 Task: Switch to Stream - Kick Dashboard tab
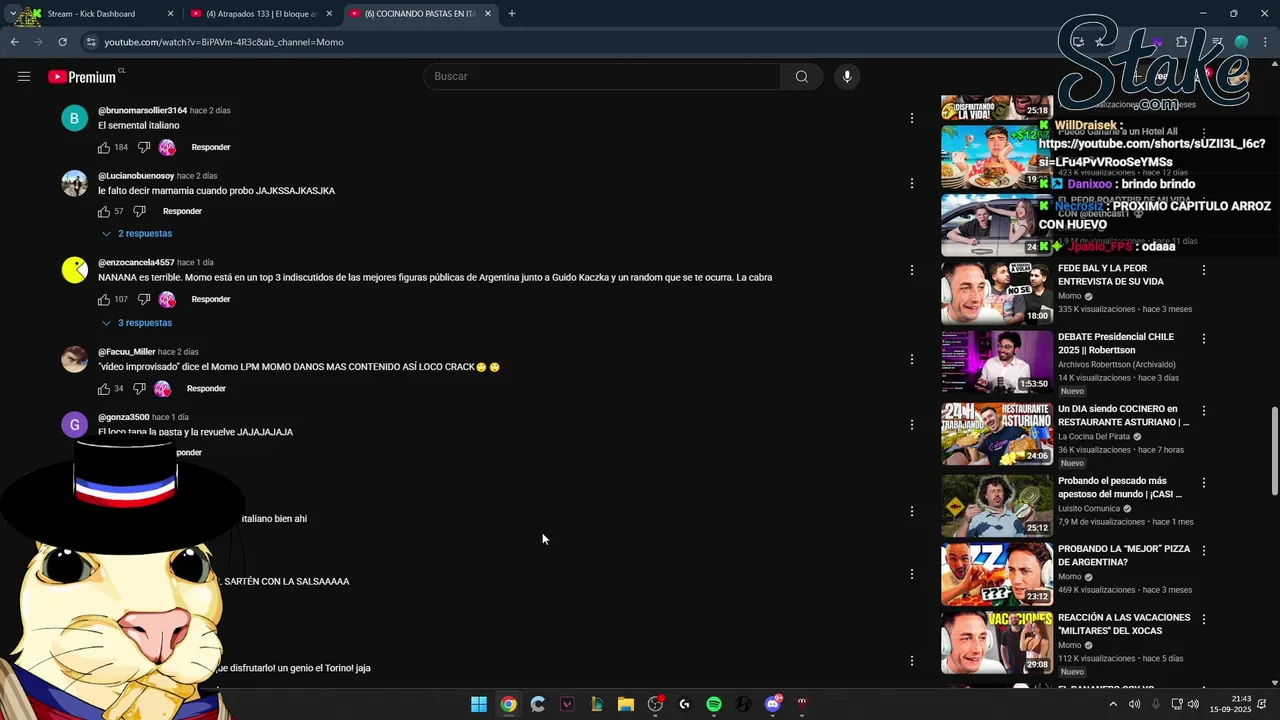click(x=100, y=14)
